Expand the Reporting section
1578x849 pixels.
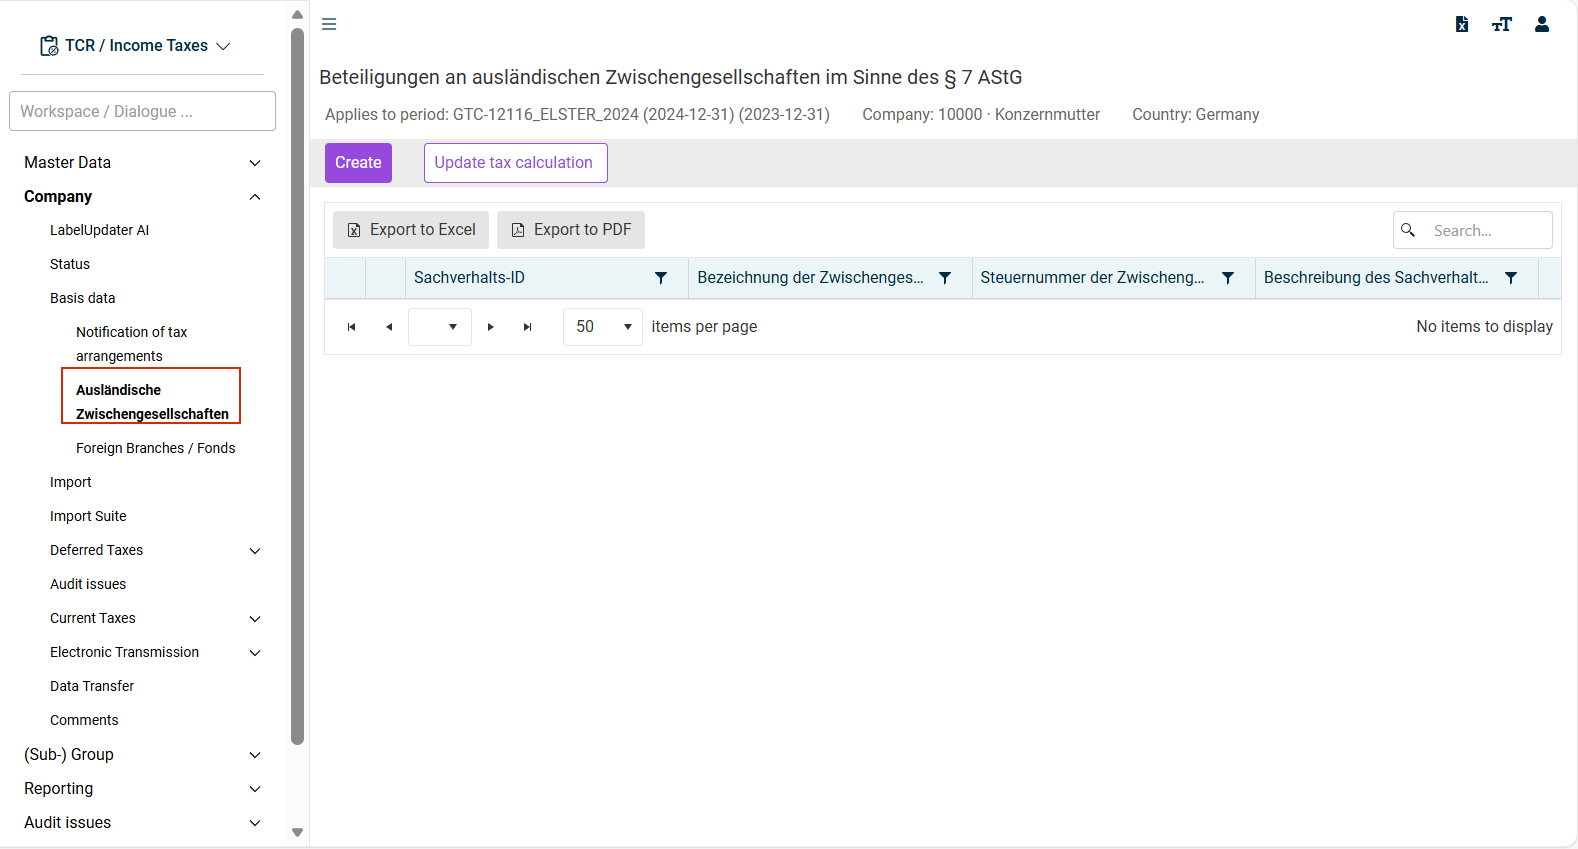tap(255, 789)
